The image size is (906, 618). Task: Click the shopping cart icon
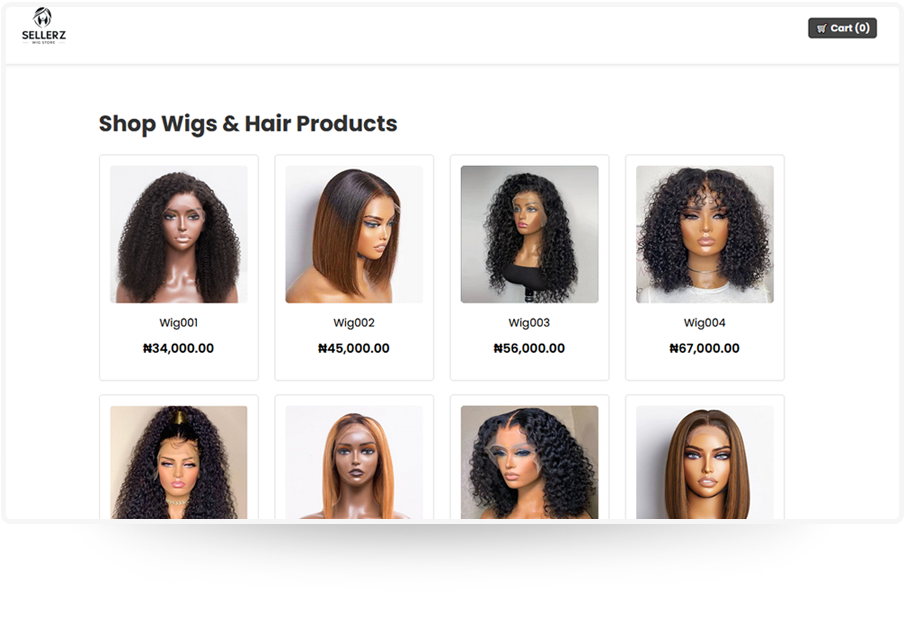click(822, 28)
